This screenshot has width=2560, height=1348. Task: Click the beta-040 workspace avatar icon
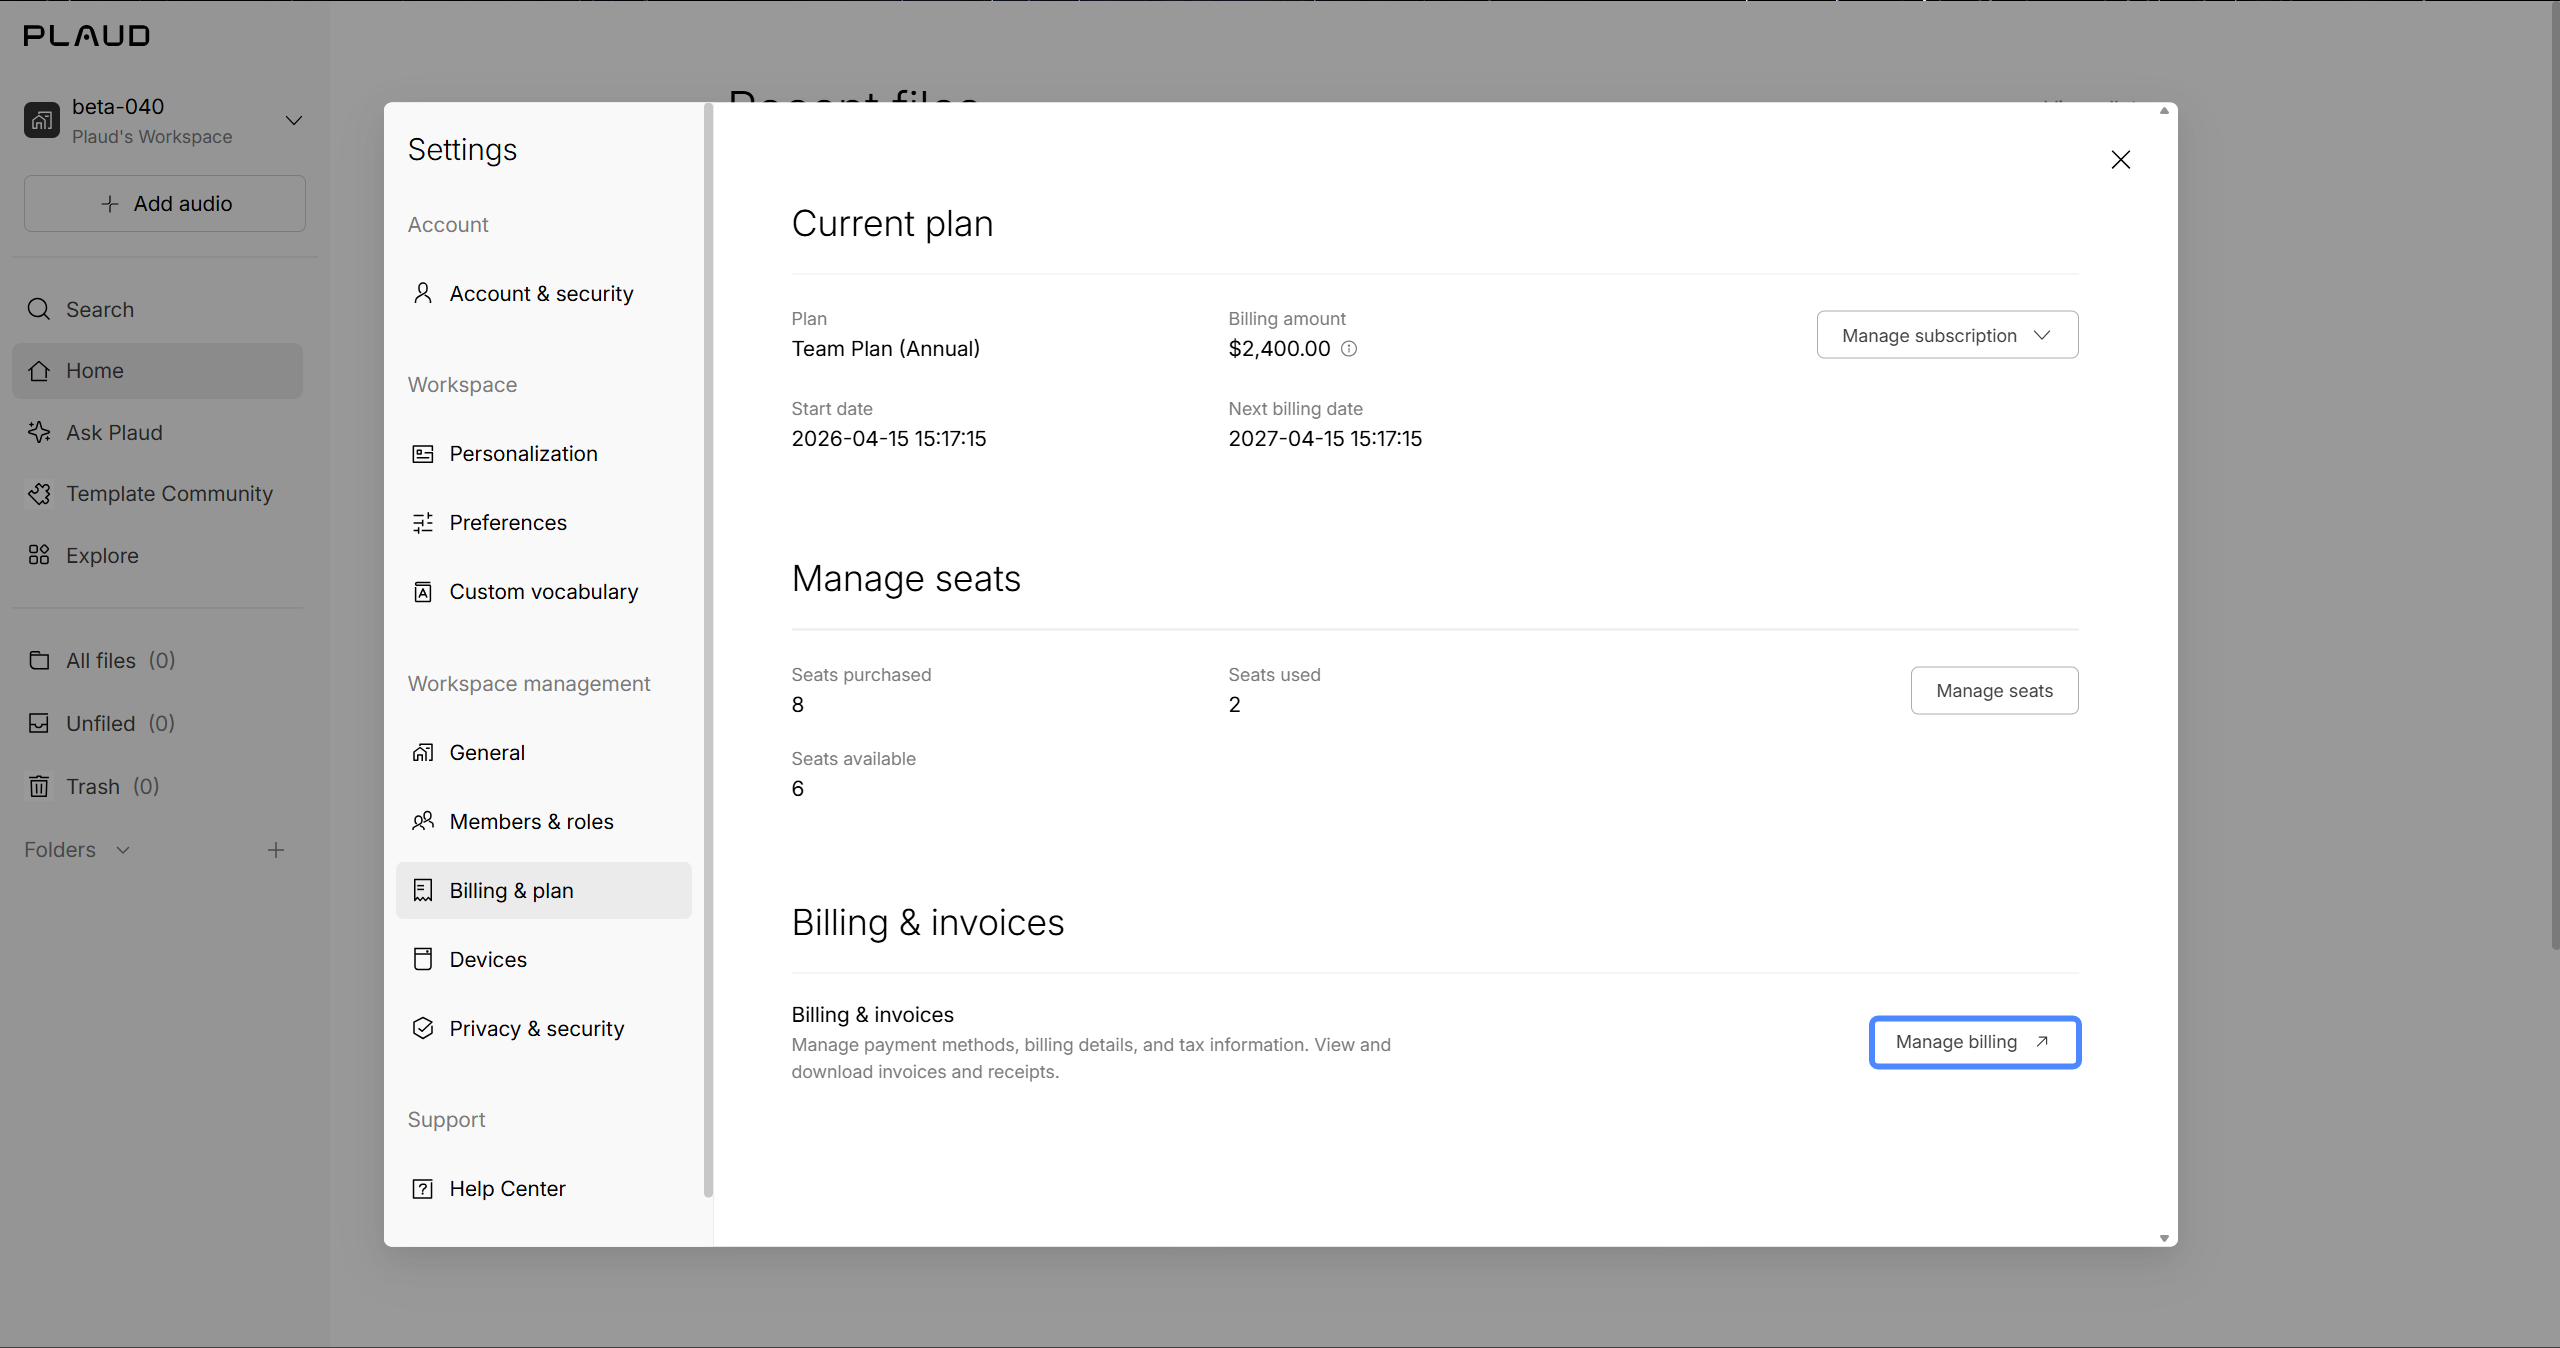tap(42, 121)
